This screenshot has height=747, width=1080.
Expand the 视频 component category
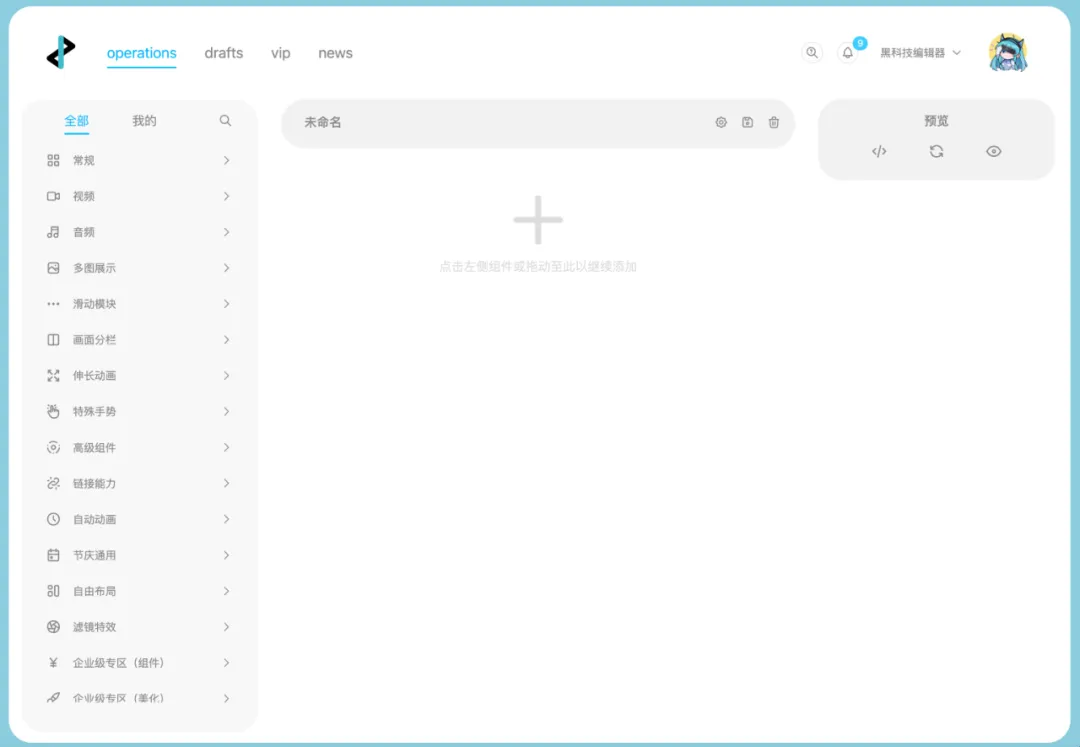(x=138, y=197)
